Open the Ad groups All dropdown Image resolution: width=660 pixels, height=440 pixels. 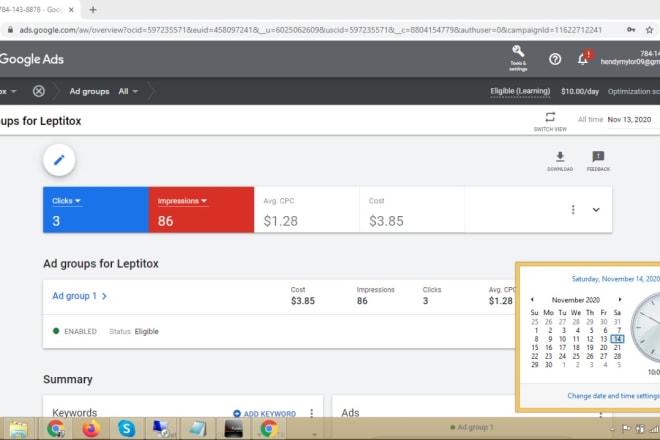pos(128,91)
